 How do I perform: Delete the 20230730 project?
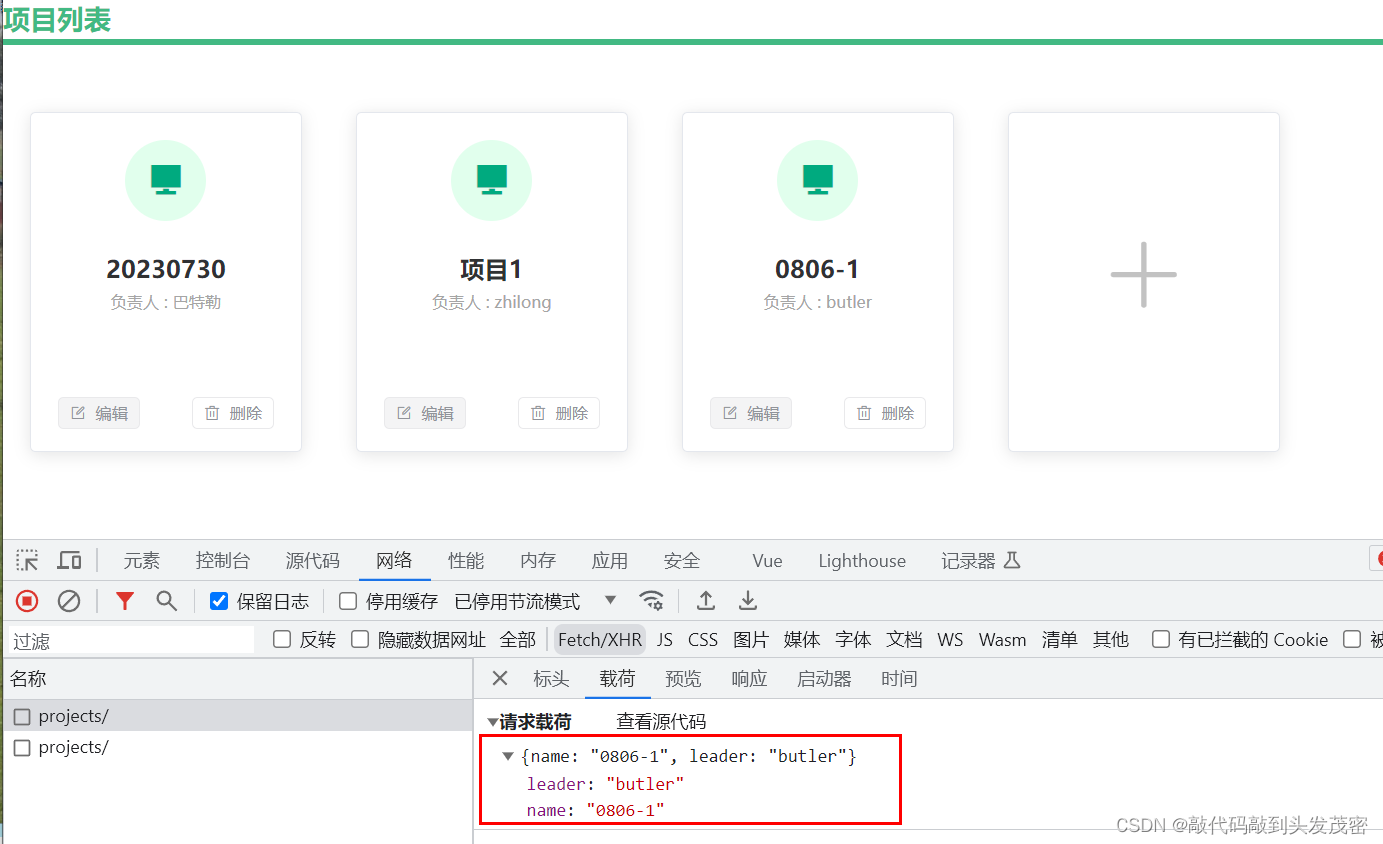(x=233, y=413)
